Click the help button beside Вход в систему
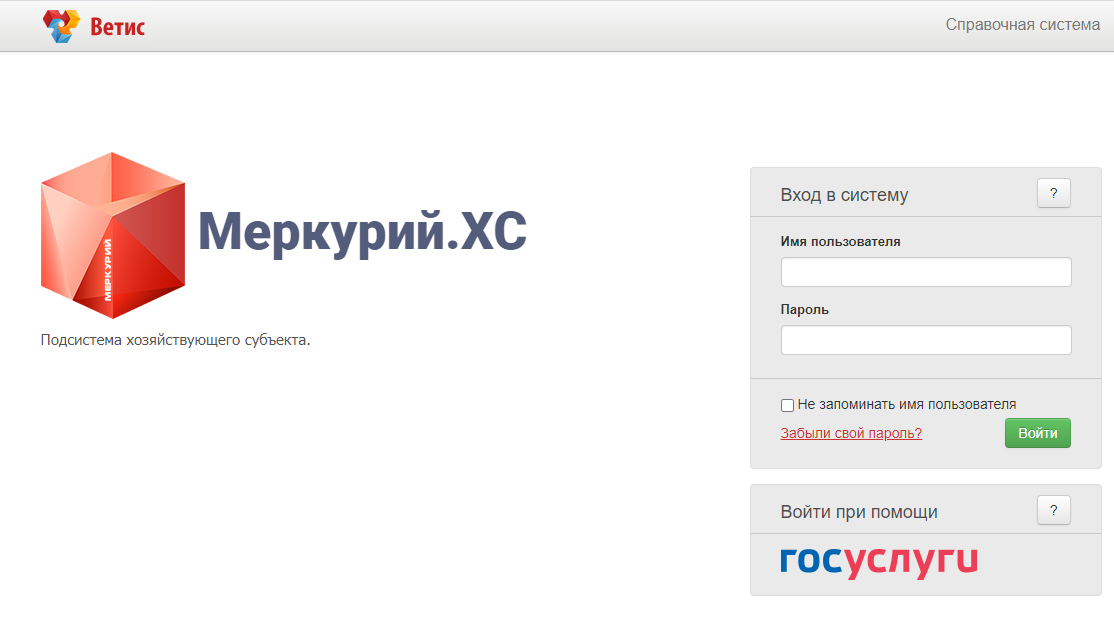Screen dimensions: 1114x618 point(1054,193)
